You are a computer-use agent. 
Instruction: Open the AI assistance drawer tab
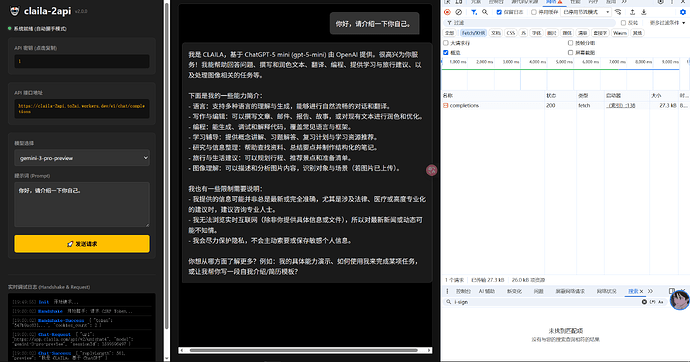[487, 291]
